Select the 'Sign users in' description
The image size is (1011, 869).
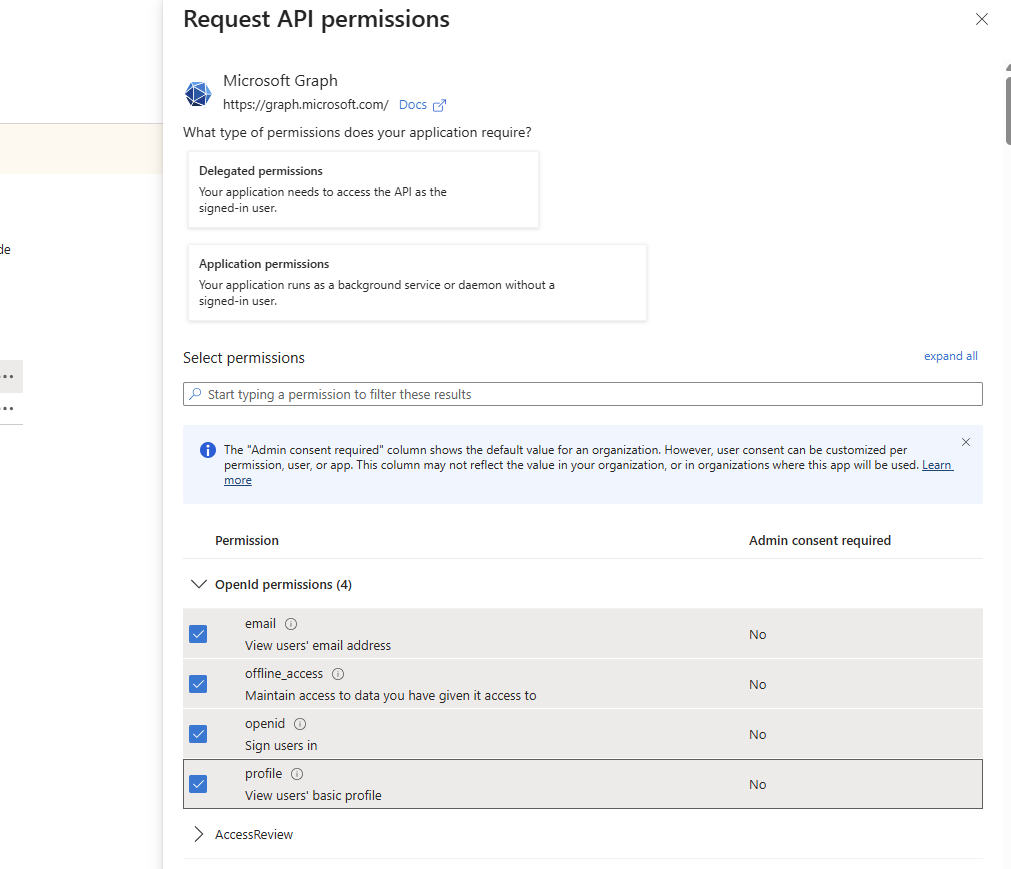281,745
